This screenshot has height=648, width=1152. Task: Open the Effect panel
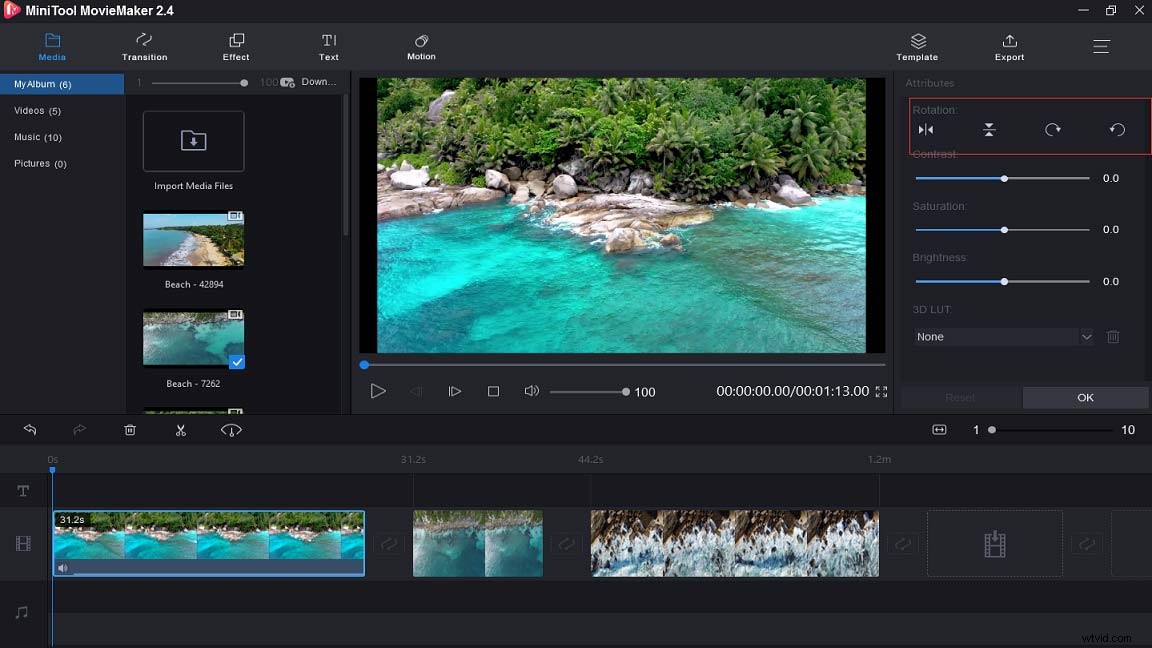click(x=236, y=46)
